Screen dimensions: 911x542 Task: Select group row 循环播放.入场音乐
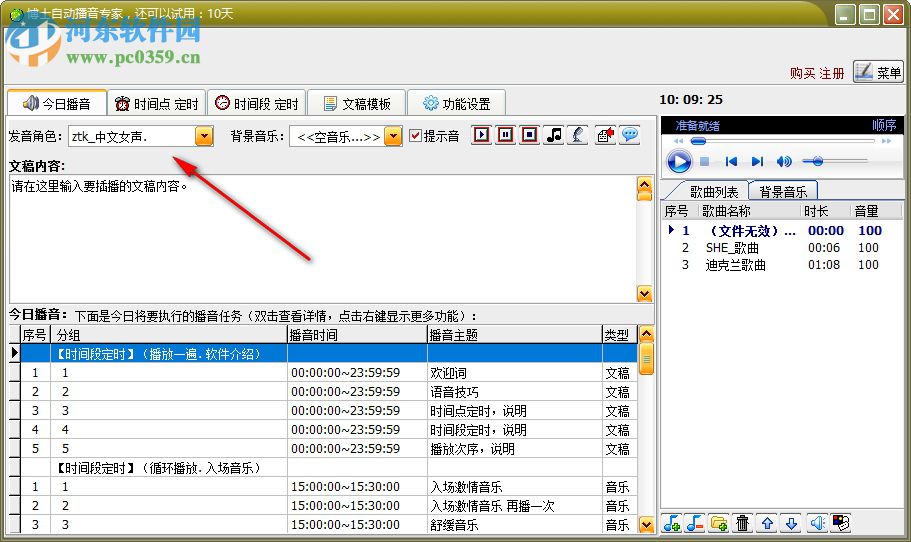coord(329,468)
